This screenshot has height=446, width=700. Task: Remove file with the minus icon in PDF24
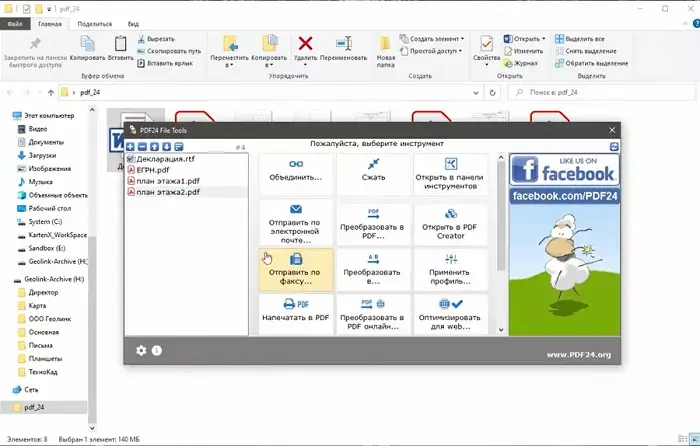pyautogui.click(x=142, y=146)
